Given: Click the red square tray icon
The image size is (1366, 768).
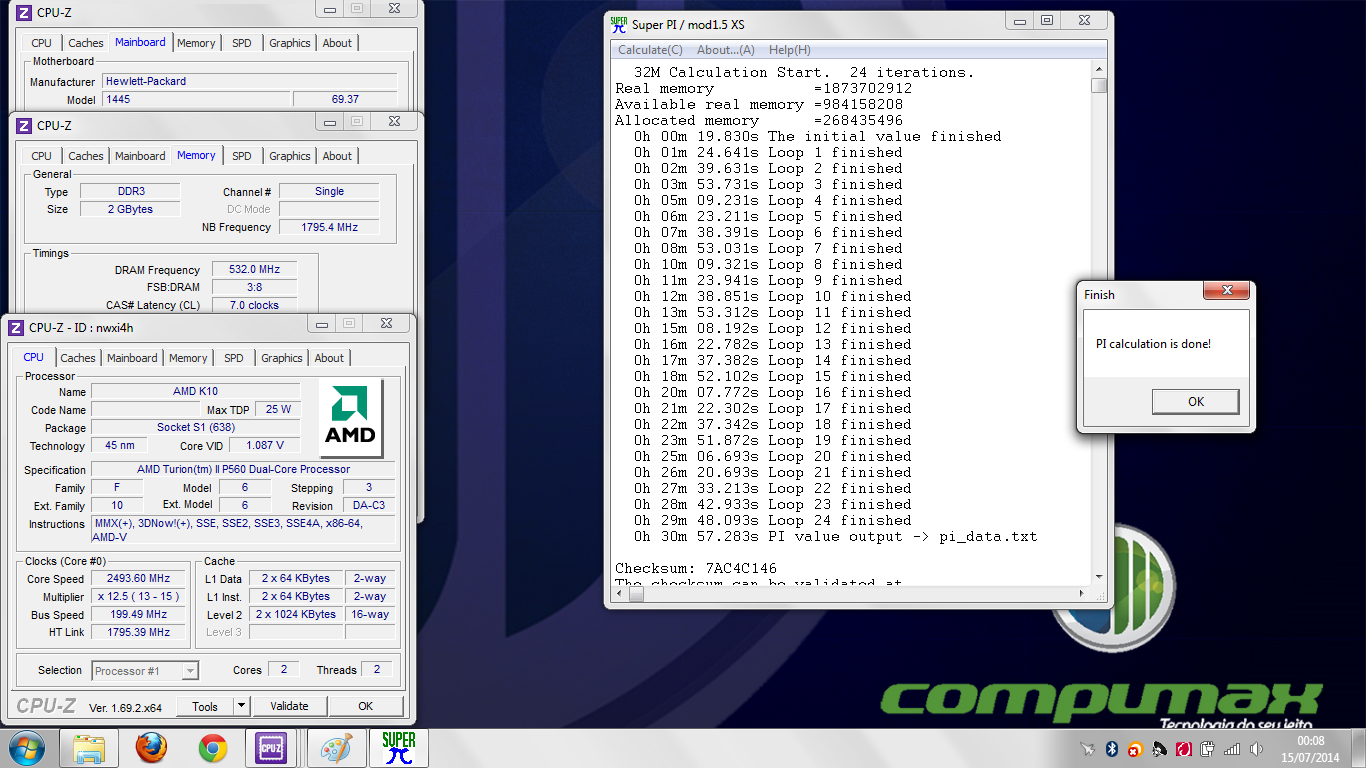Looking at the screenshot, I should pos(1183,749).
